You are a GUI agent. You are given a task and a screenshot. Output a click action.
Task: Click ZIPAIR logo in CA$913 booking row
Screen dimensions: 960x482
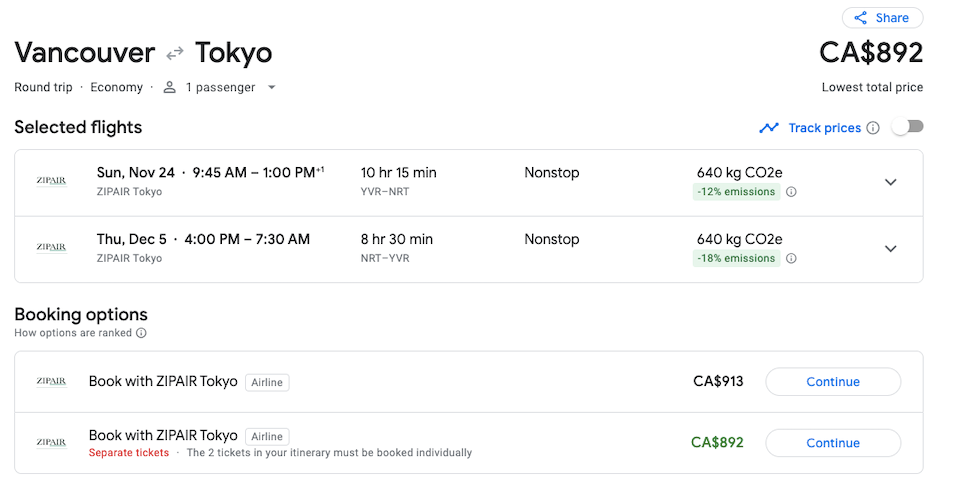click(x=51, y=382)
